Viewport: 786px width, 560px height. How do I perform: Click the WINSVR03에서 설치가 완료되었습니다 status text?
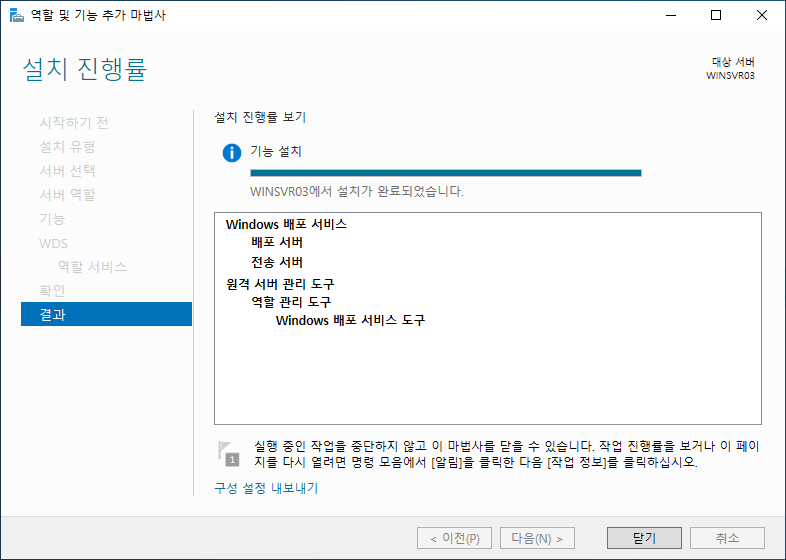point(357,192)
